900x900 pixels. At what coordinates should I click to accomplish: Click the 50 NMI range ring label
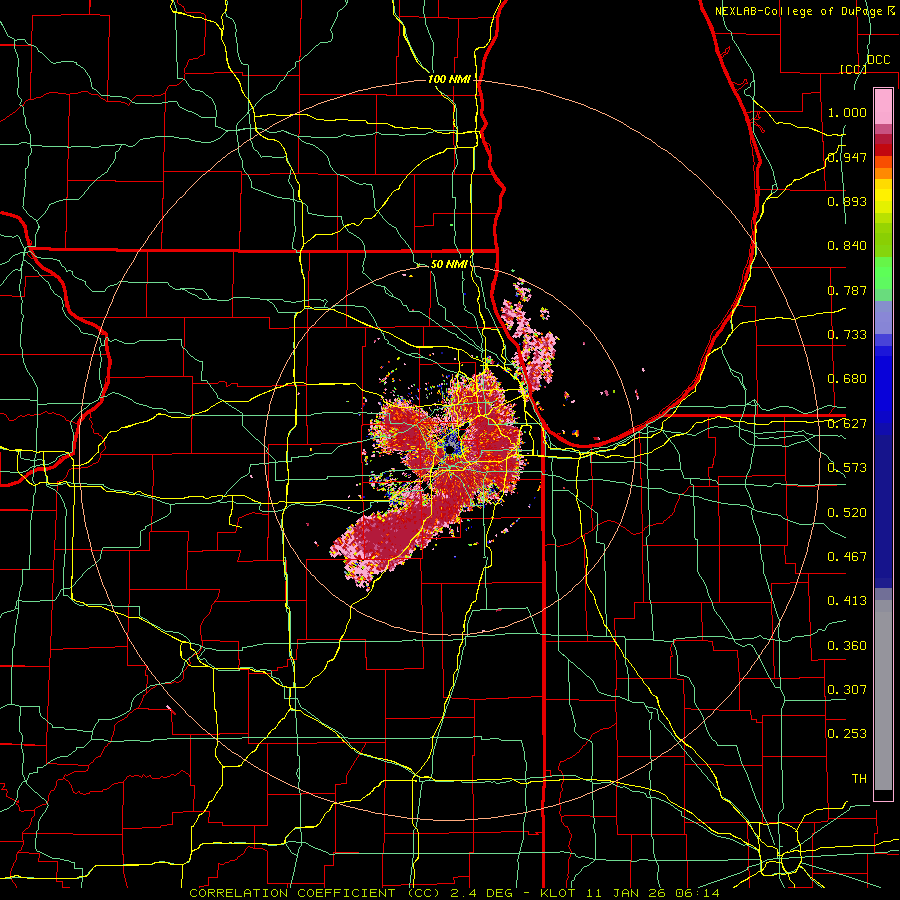click(x=449, y=264)
